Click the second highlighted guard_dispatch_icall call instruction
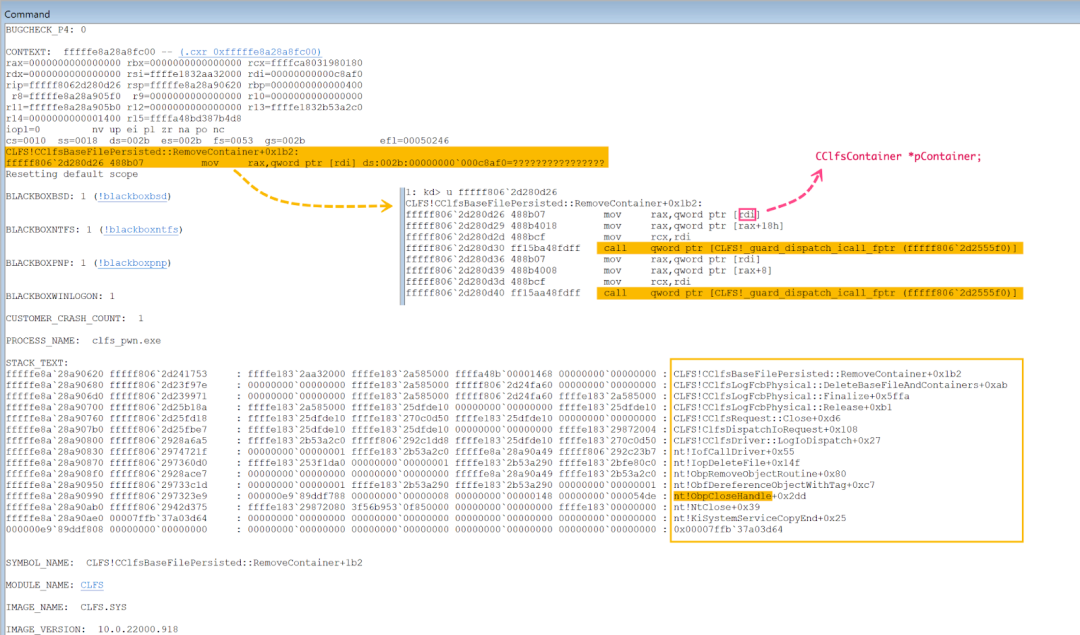The height and width of the screenshot is (635, 1080). 809,293
